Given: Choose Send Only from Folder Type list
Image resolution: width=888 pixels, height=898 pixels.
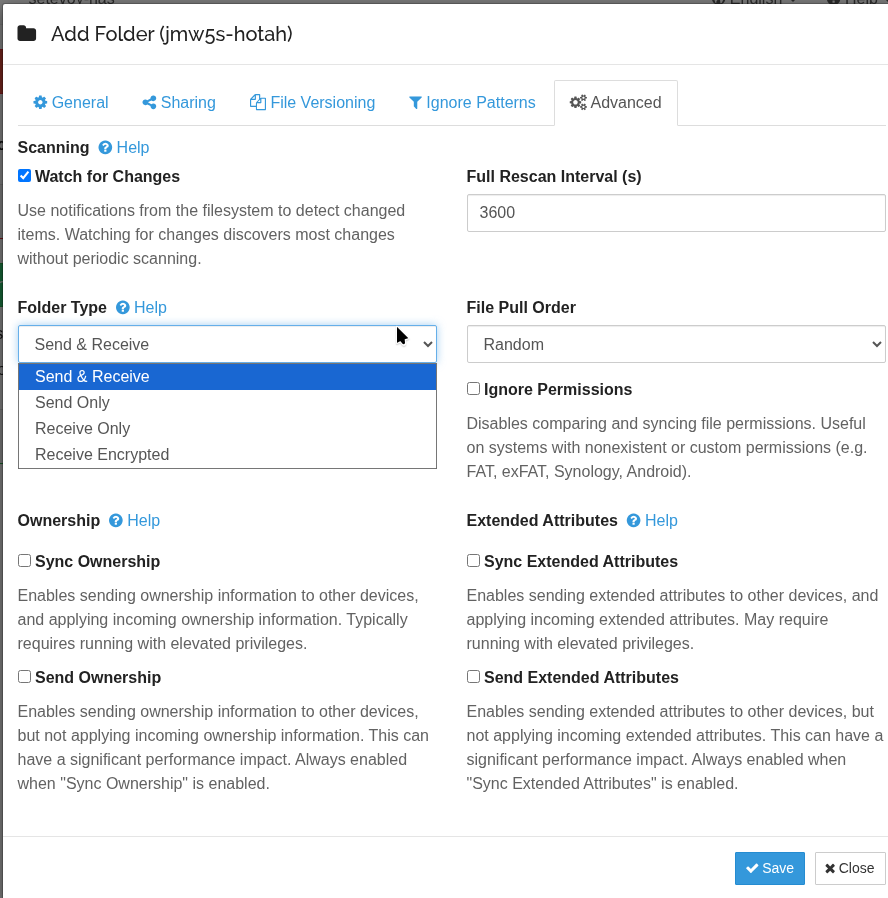Looking at the screenshot, I should (72, 402).
